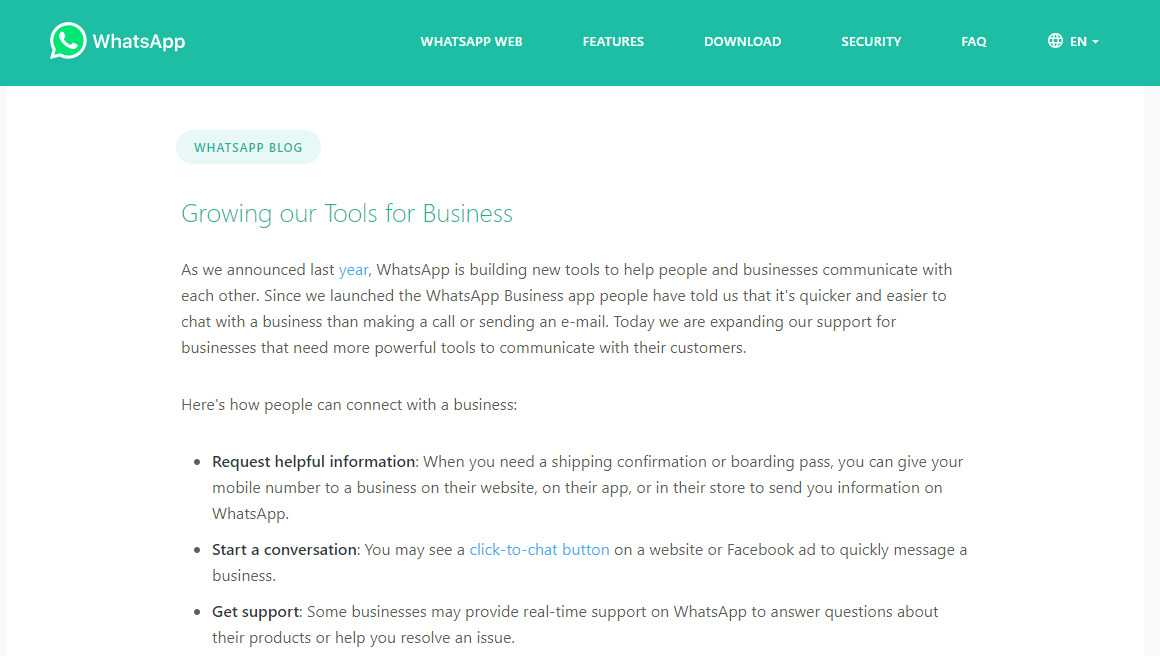Viewport: 1160px width, 656px height.
Task: Open the FAQ section
Action: [973, 42]
